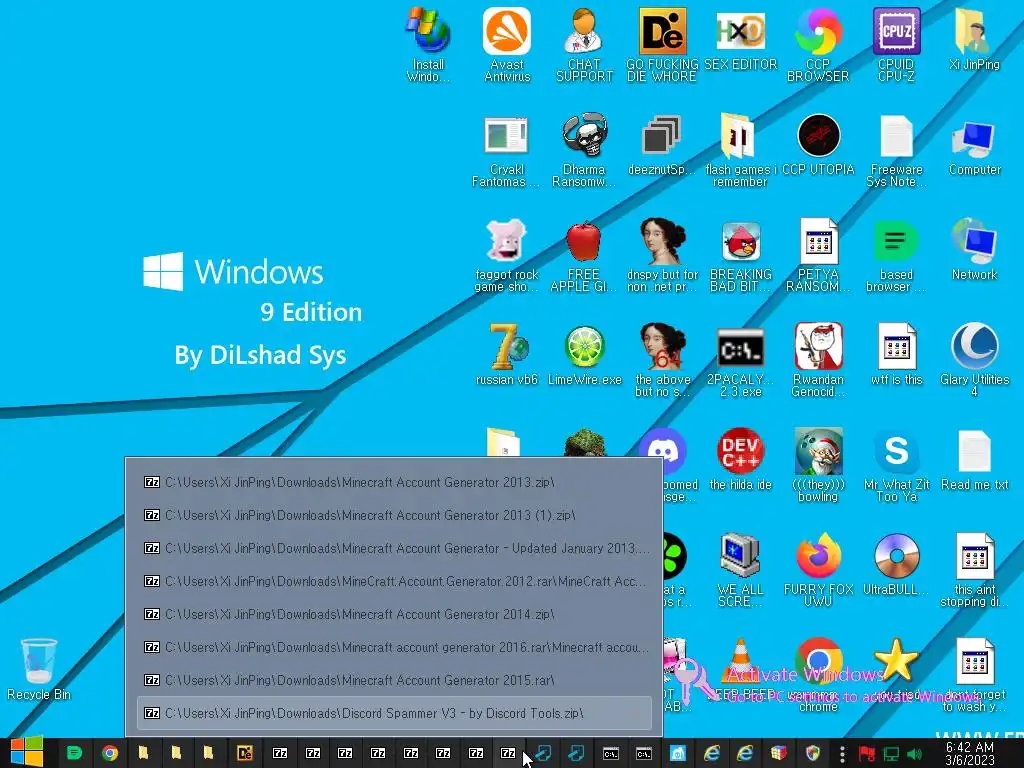
Task: Open Google Chrome from the taskbar
Action: (x=110, y=753)
